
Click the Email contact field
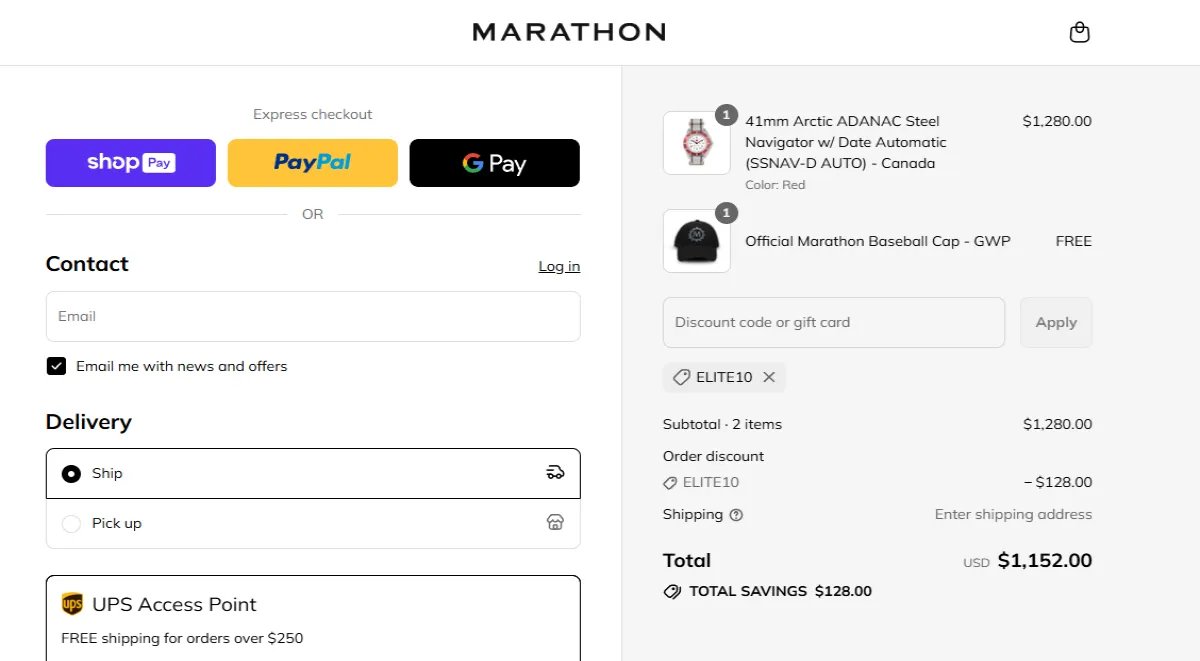click(x=312, y=316)
